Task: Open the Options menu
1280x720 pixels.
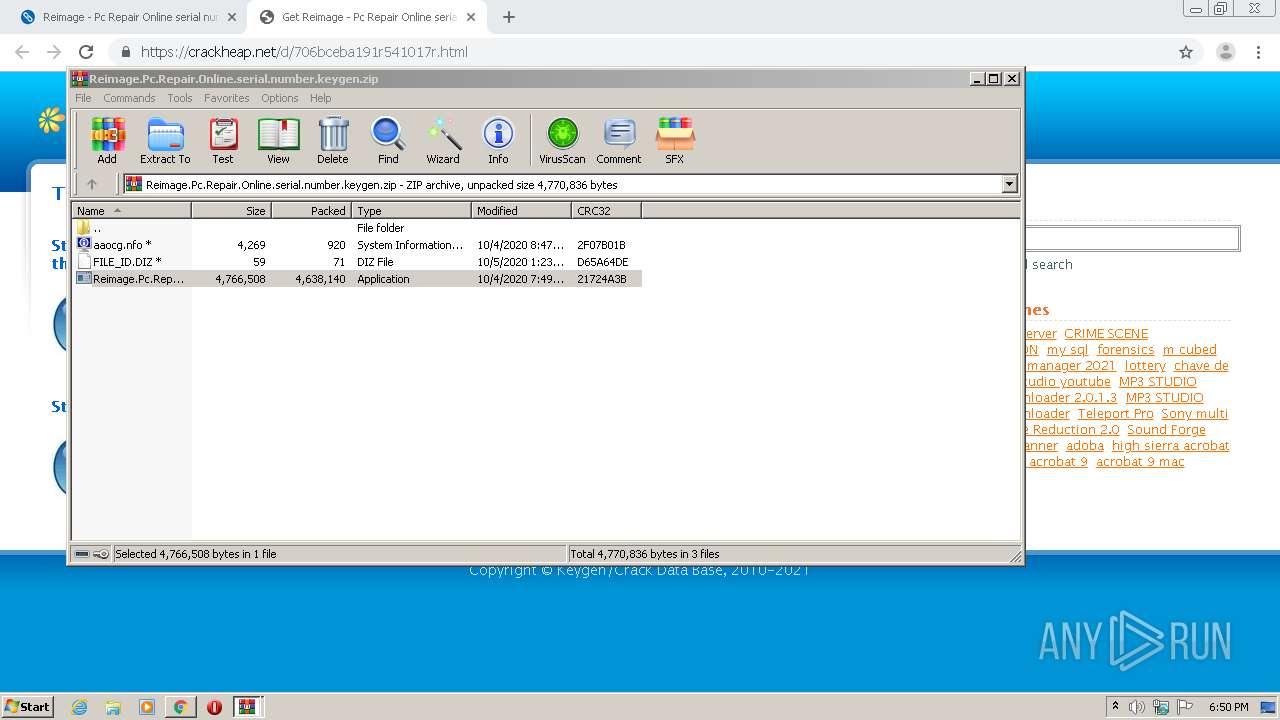Action: click(x=280, y=98)
